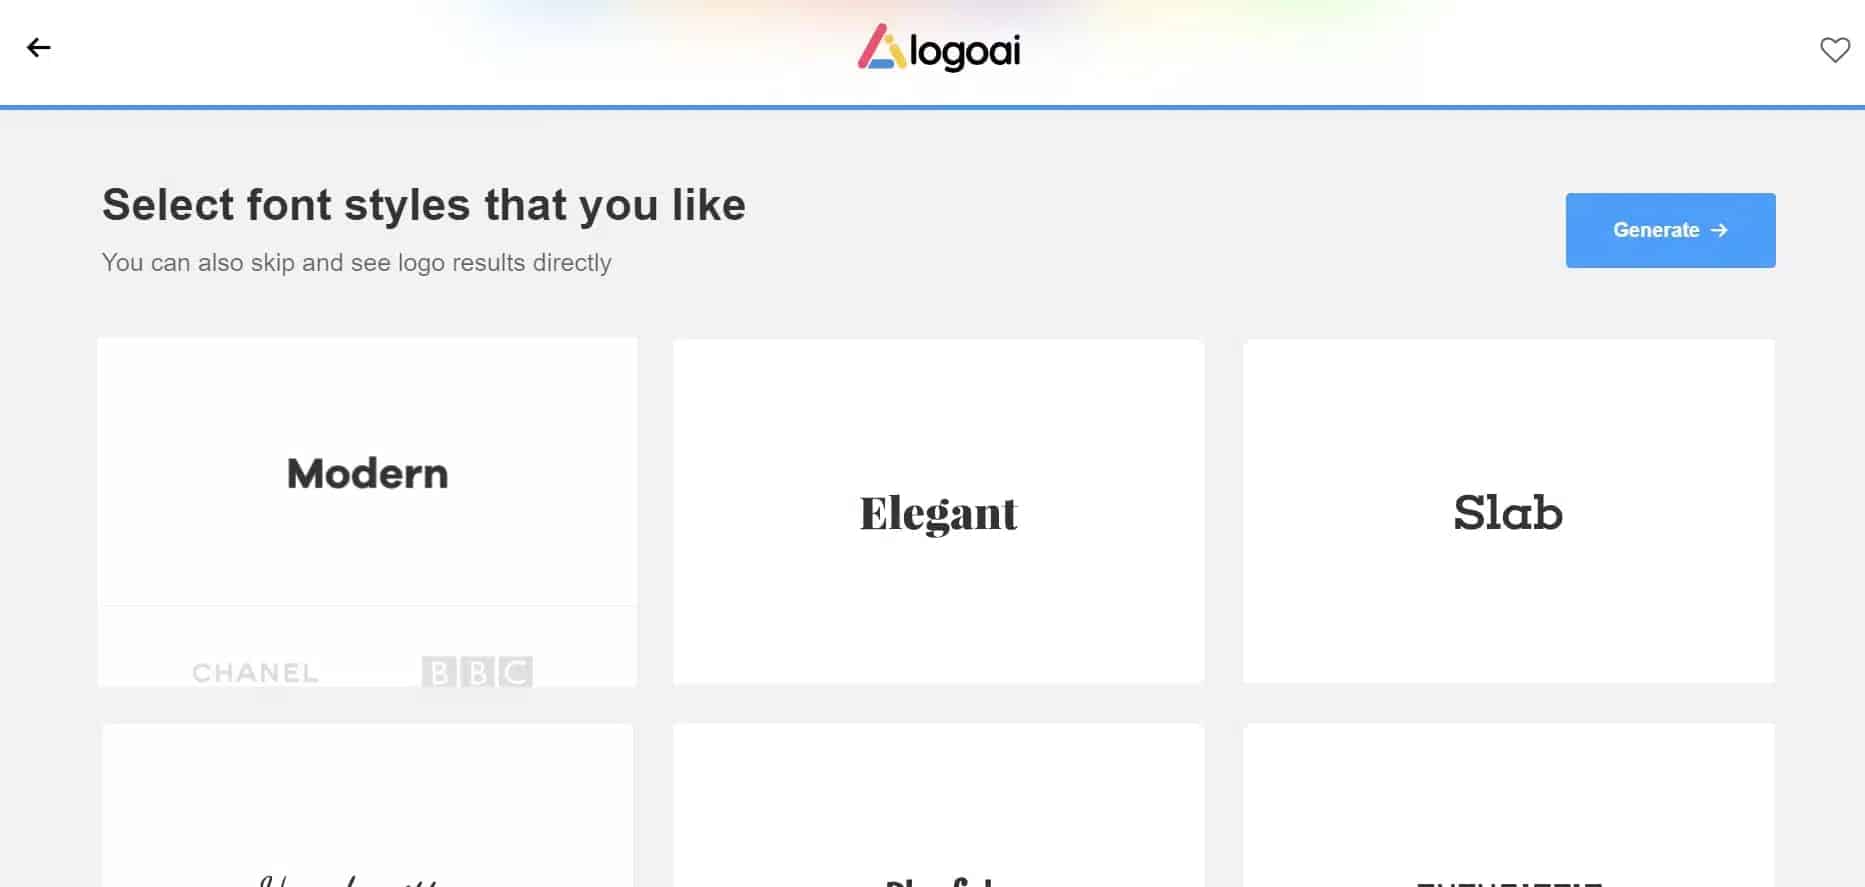The image size is (1865, 887).
Task: Select the Slab font style card
Action: click(x=1508, y=512)
